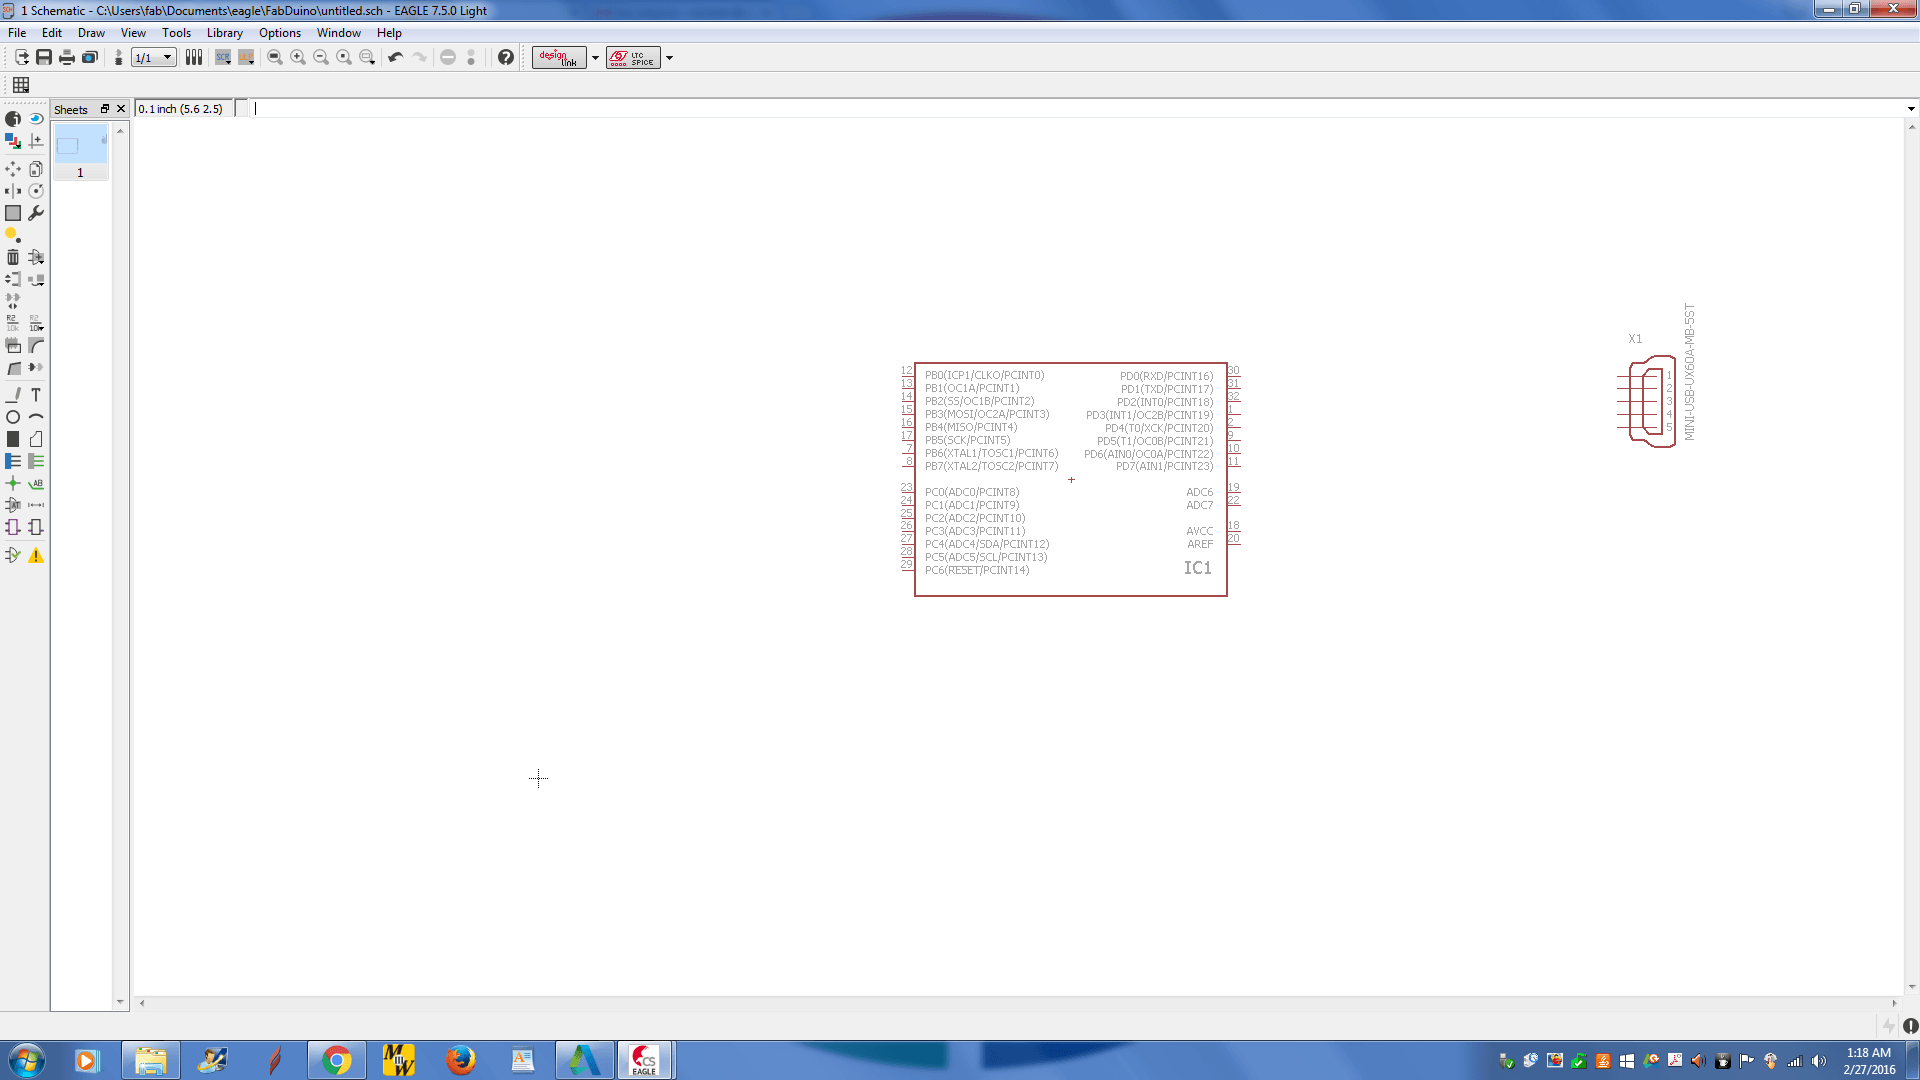The image size is (1920, 1080).
Task: Select the Smash tool
Action: (13, 345)
